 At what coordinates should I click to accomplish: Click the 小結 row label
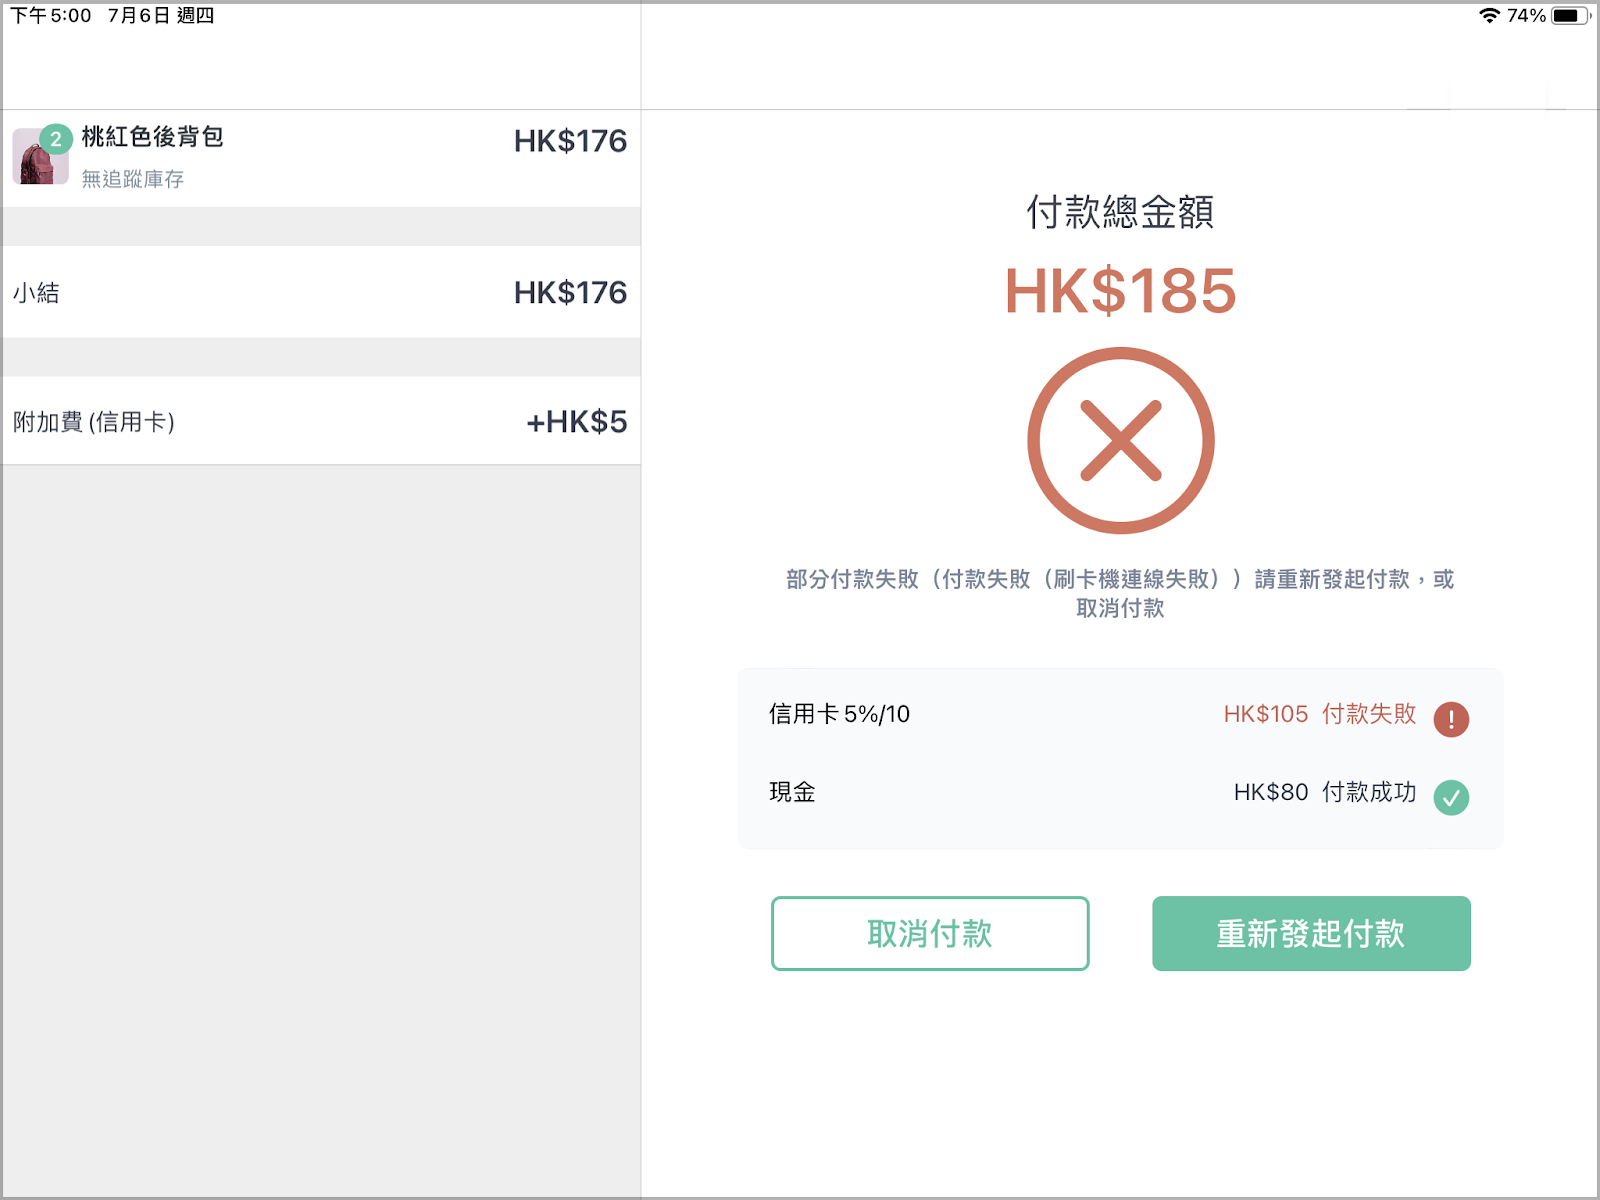pyautogui.click(x=36, y=293)
